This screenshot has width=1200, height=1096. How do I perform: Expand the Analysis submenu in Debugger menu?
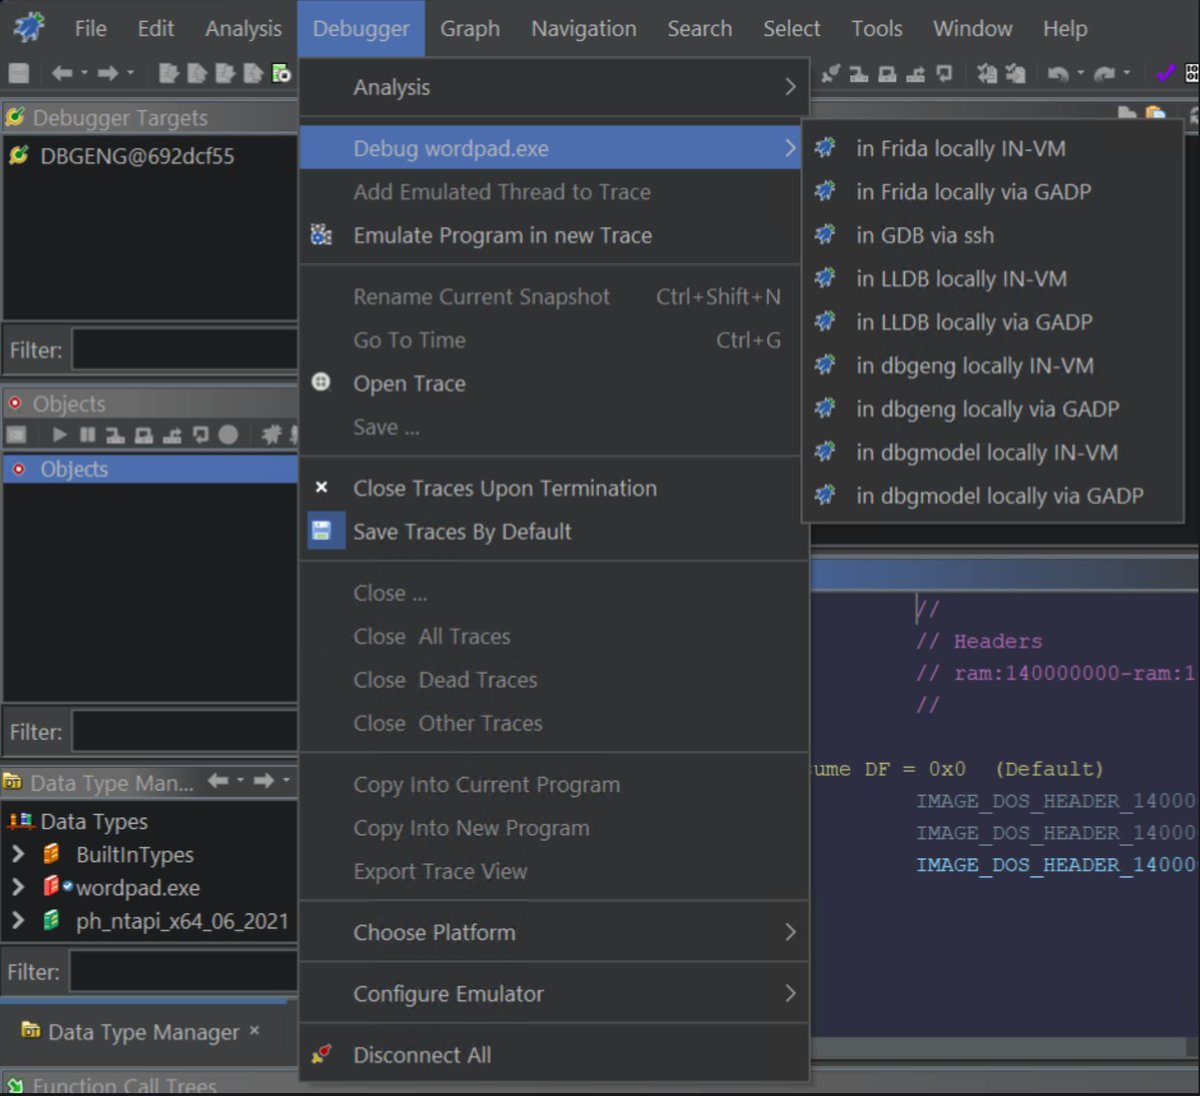[554, 87]
